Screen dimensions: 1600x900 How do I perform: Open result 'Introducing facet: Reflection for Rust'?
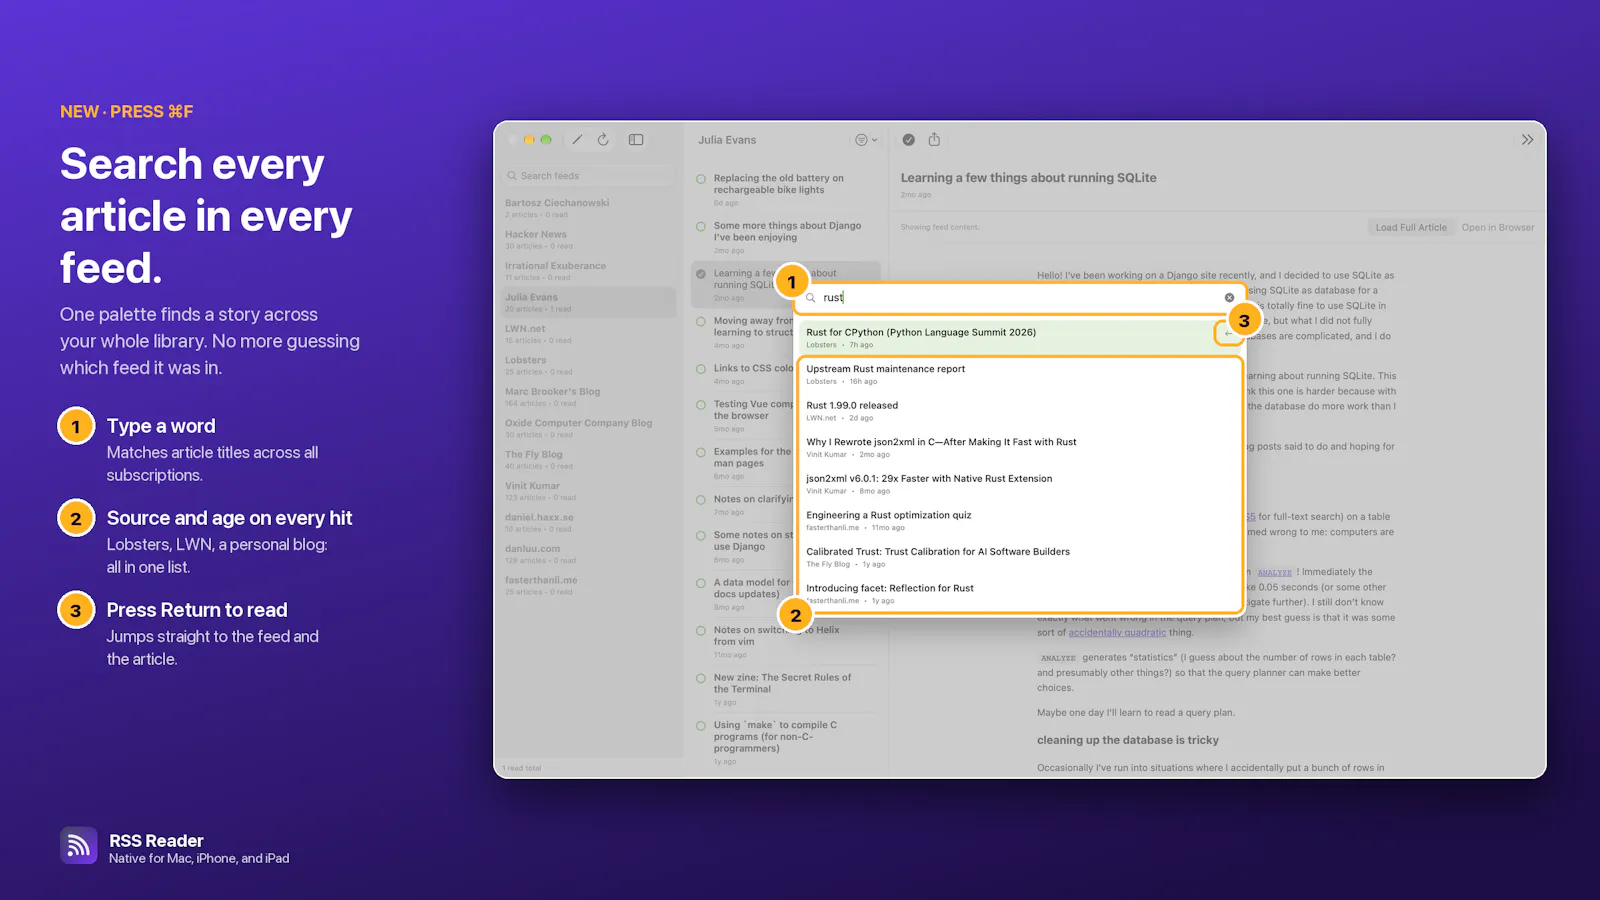click(x=1020, y=594)
